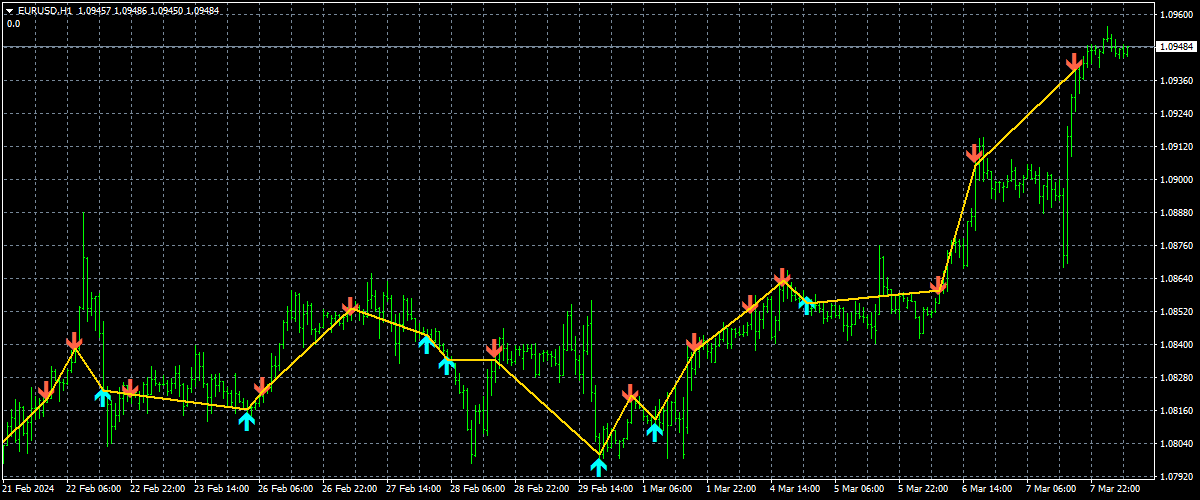Select cyan buy arrow just before 26 Feb 06:00
Screen dimensions: 1200x500
click(246, 420)
